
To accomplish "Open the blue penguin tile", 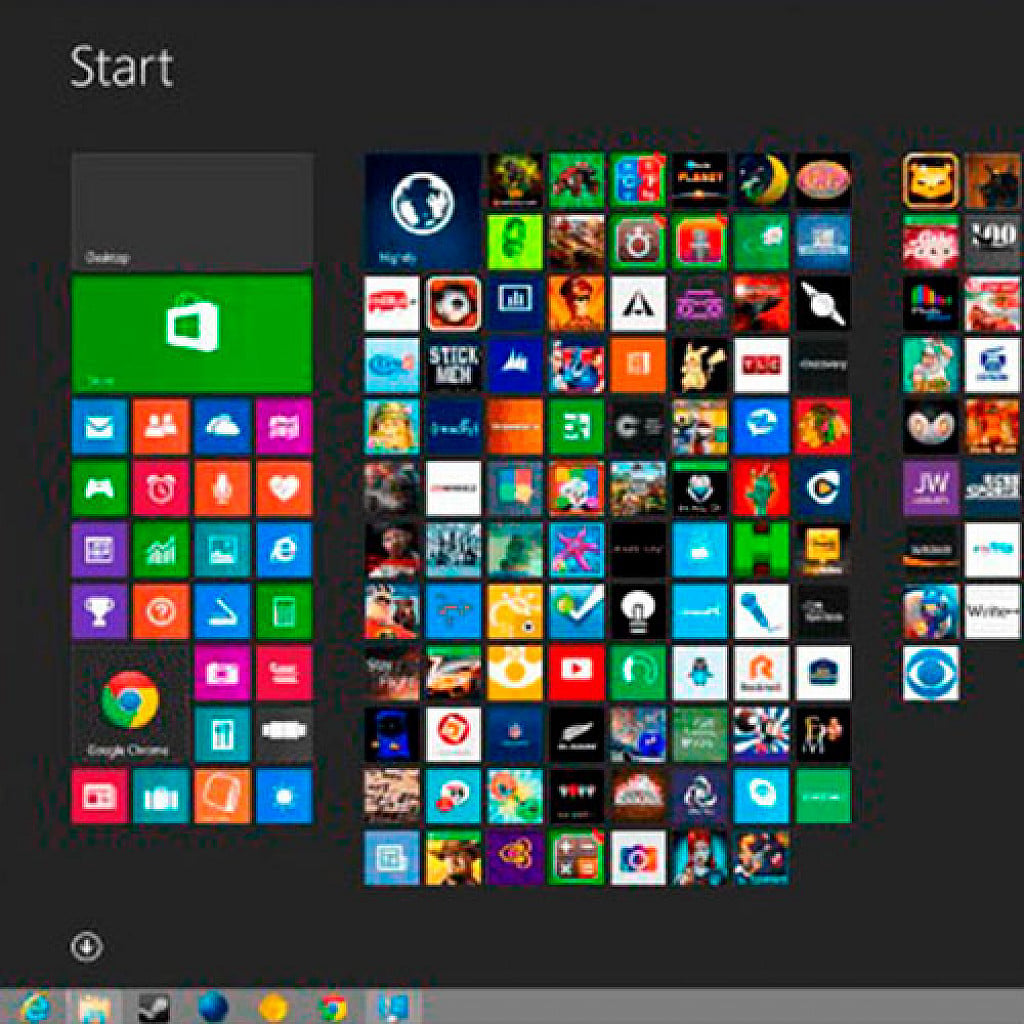I will pos(699,673).
